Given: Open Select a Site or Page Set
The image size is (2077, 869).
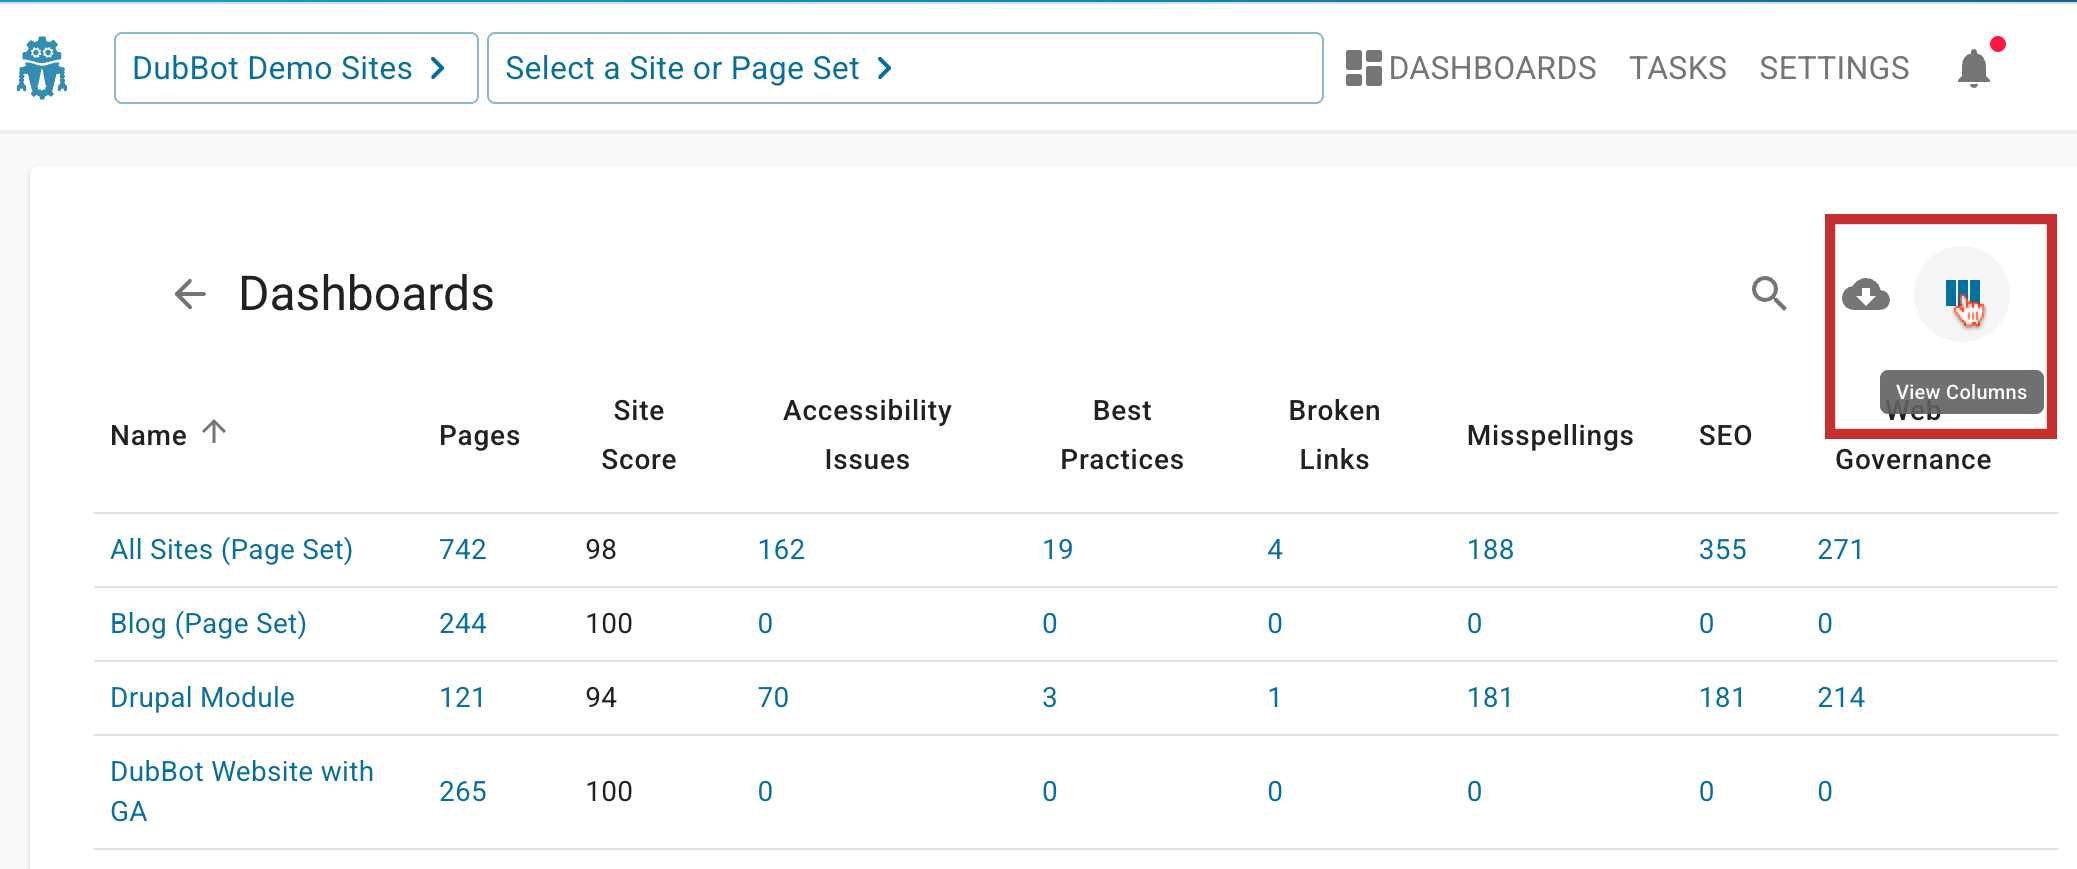Looking at the screenshot, I should coord(904,68).
